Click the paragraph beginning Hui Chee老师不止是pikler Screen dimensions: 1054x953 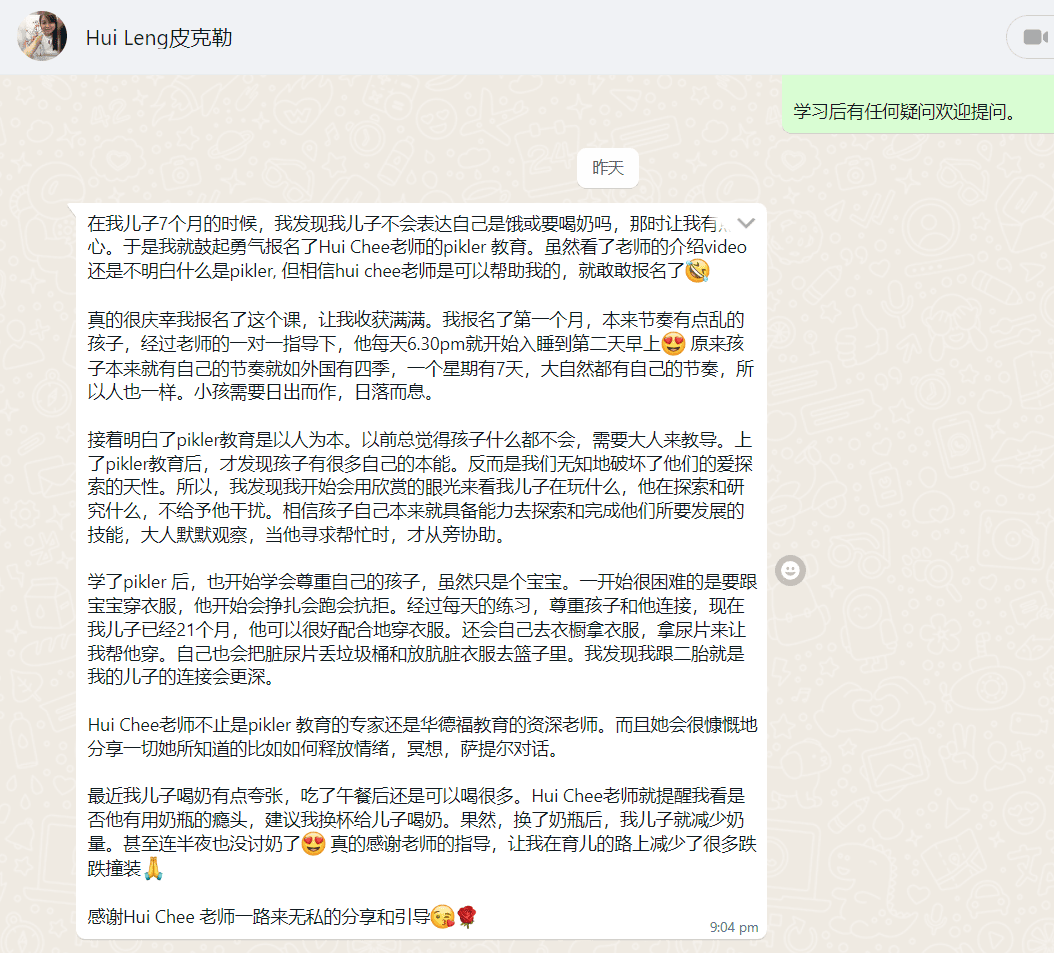422,737
